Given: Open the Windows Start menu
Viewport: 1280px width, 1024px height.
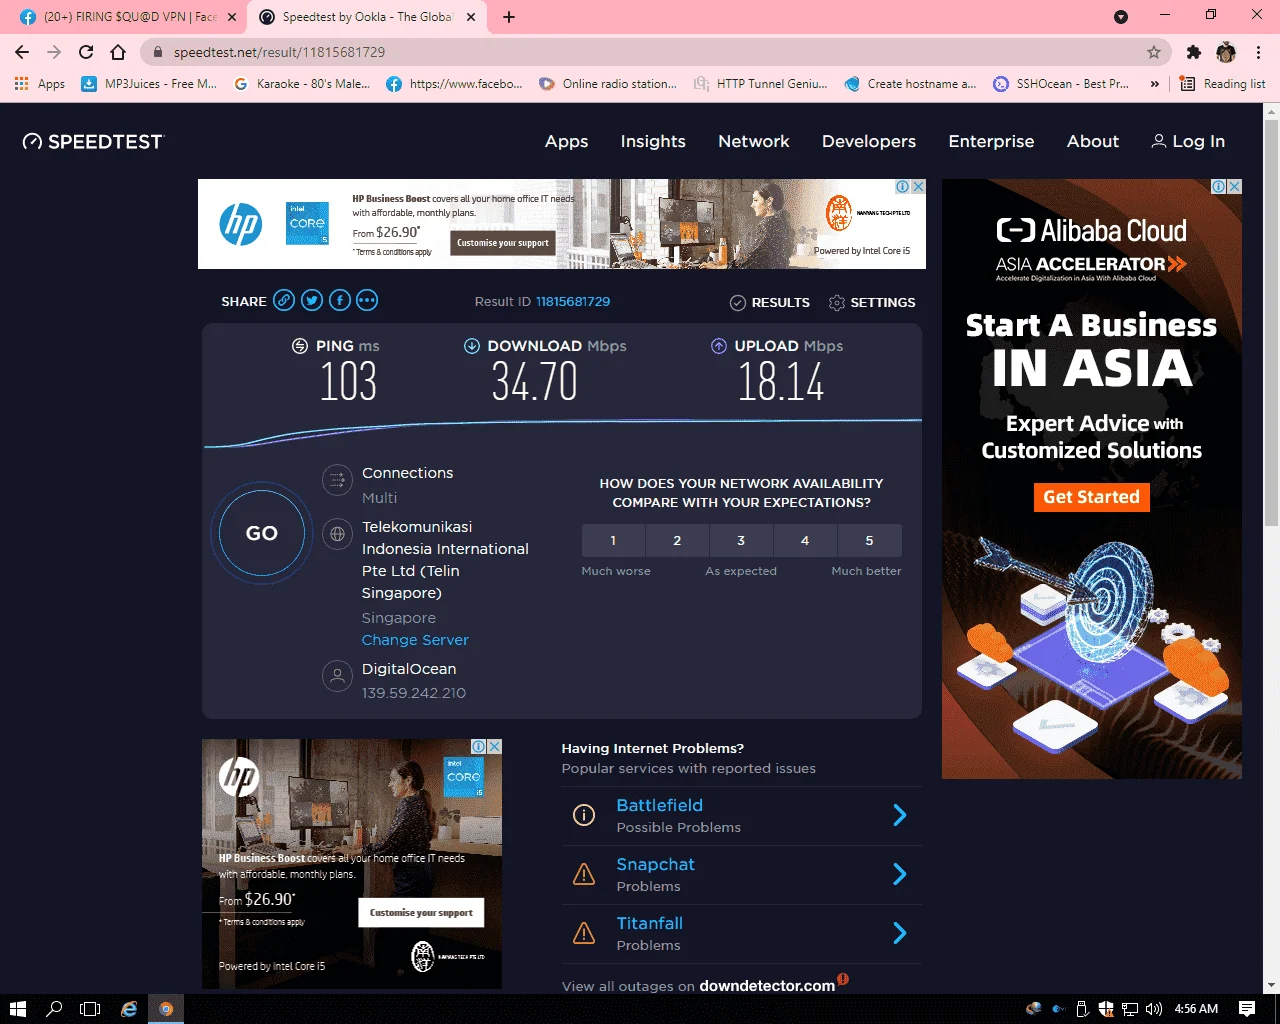Looking at the screenshot, I should pos(17,1009).
